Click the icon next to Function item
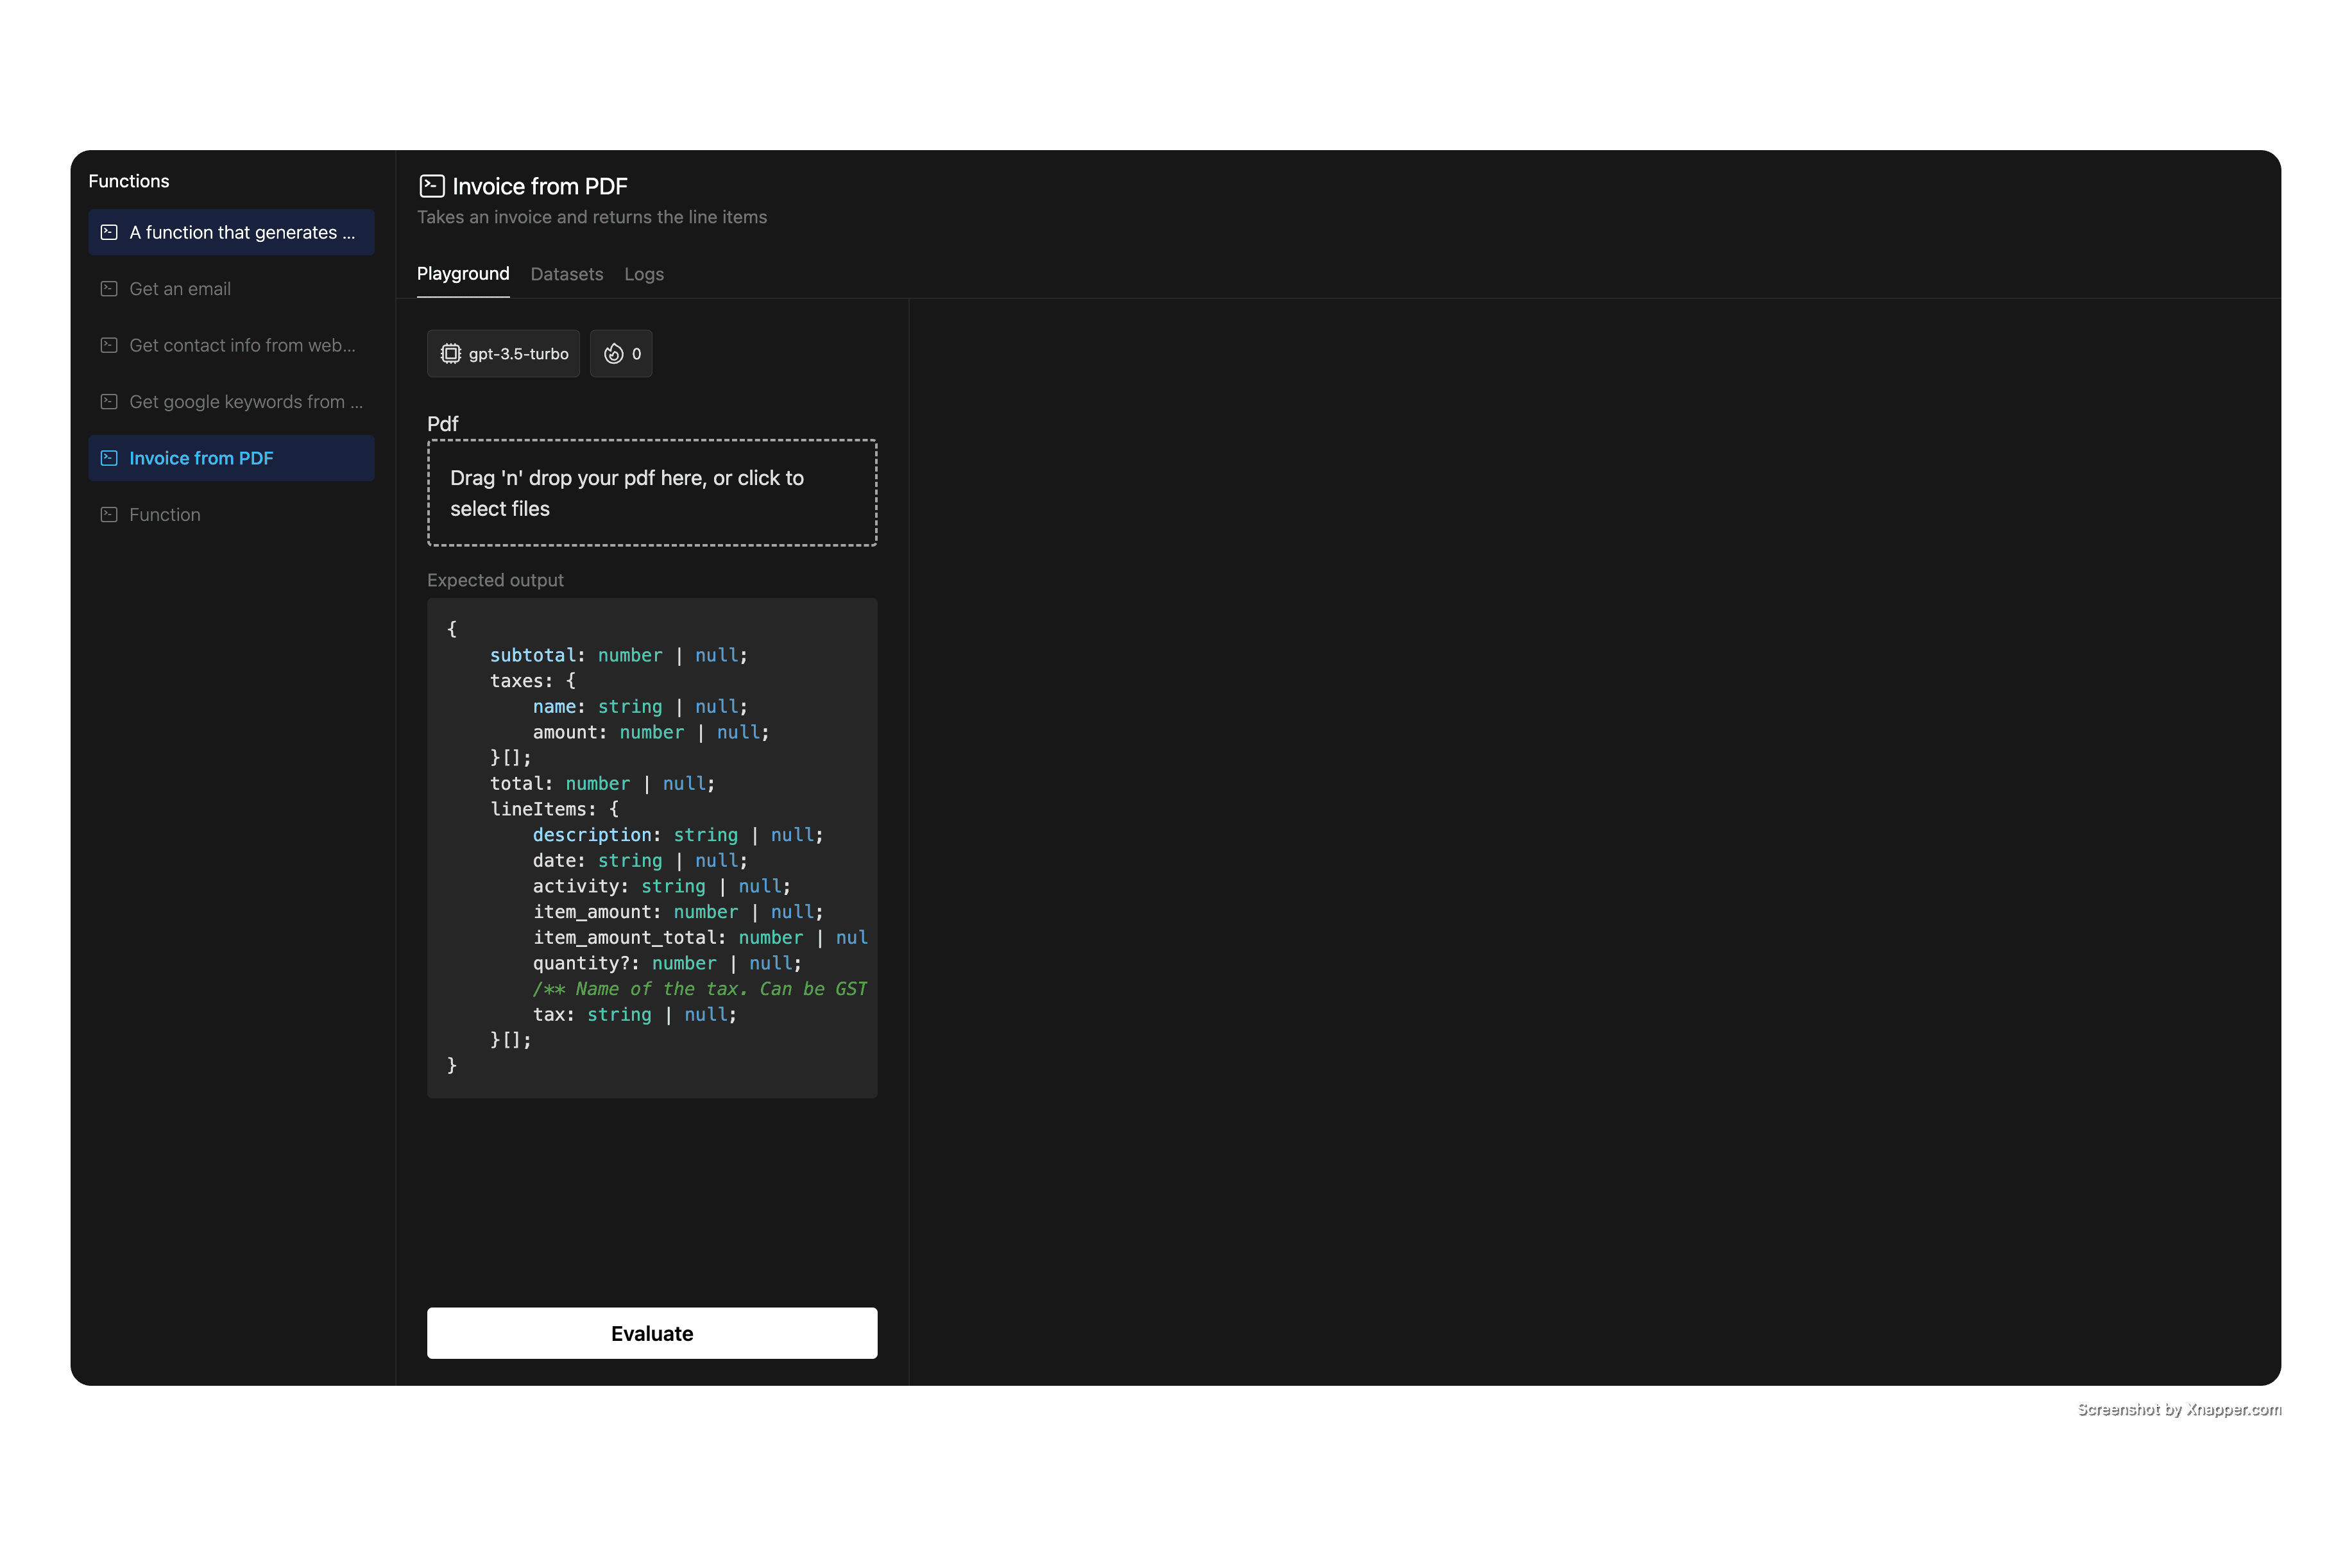 tap(109, 515)
